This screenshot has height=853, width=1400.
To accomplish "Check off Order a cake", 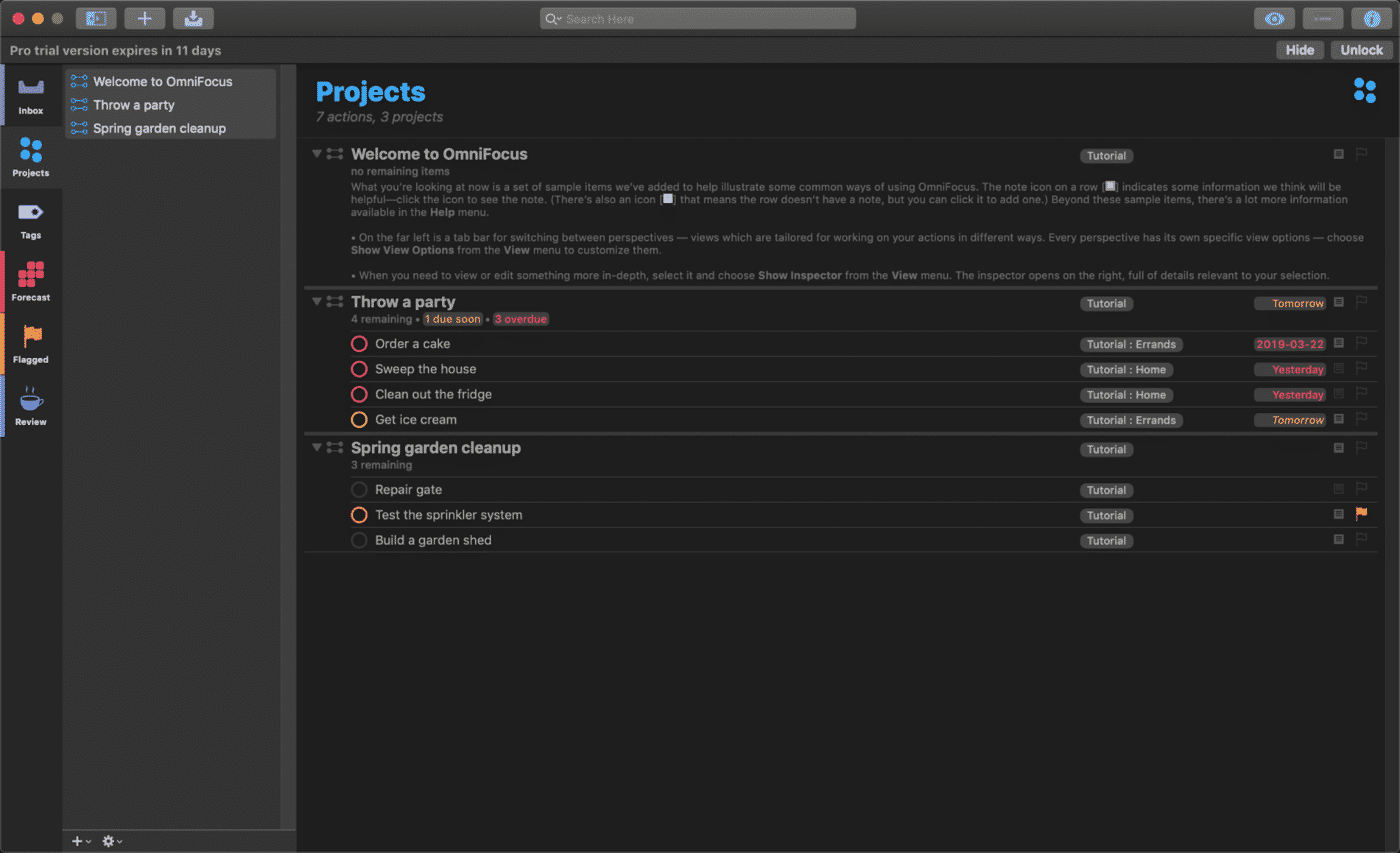I will click(359, 344).
